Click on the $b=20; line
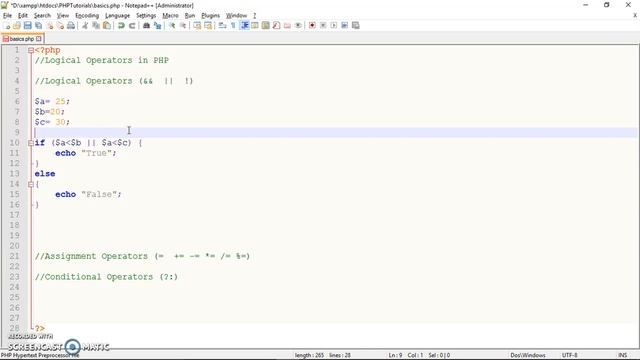This screenshot has width=640, height=360. pos(49,112)
